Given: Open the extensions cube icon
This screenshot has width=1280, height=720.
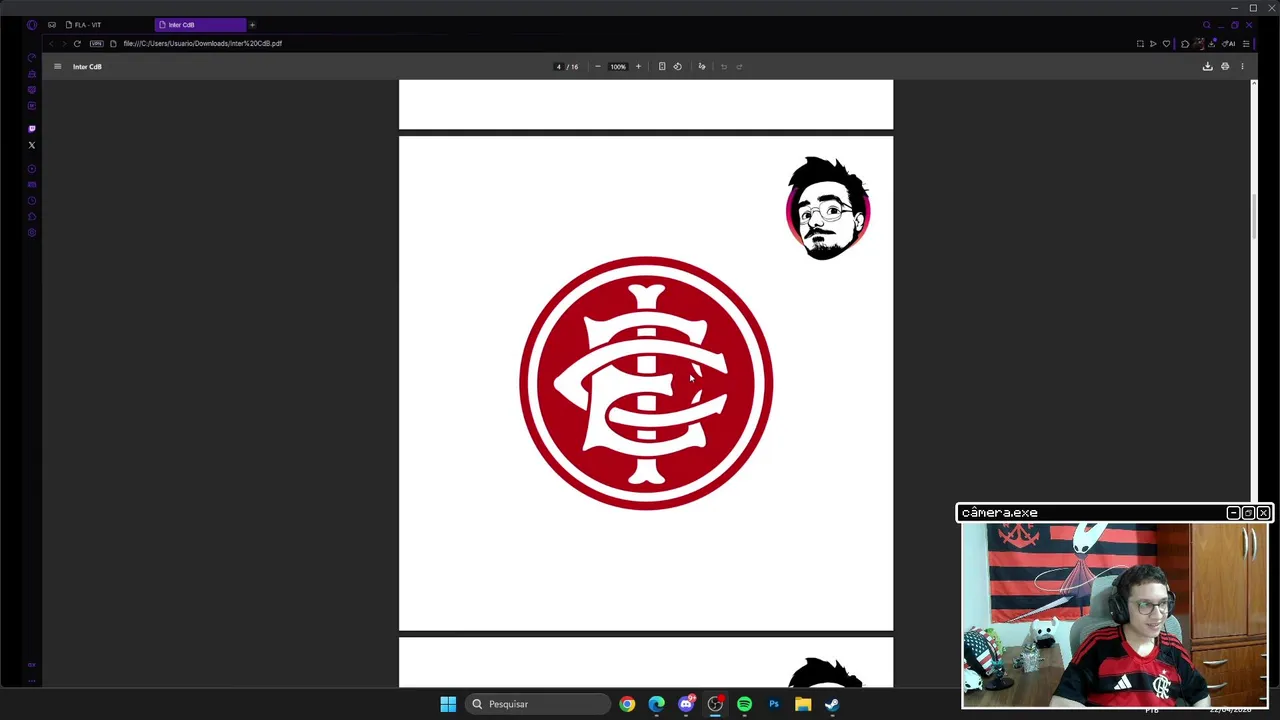Looking at the screenshot, I should click(1185, 44).
